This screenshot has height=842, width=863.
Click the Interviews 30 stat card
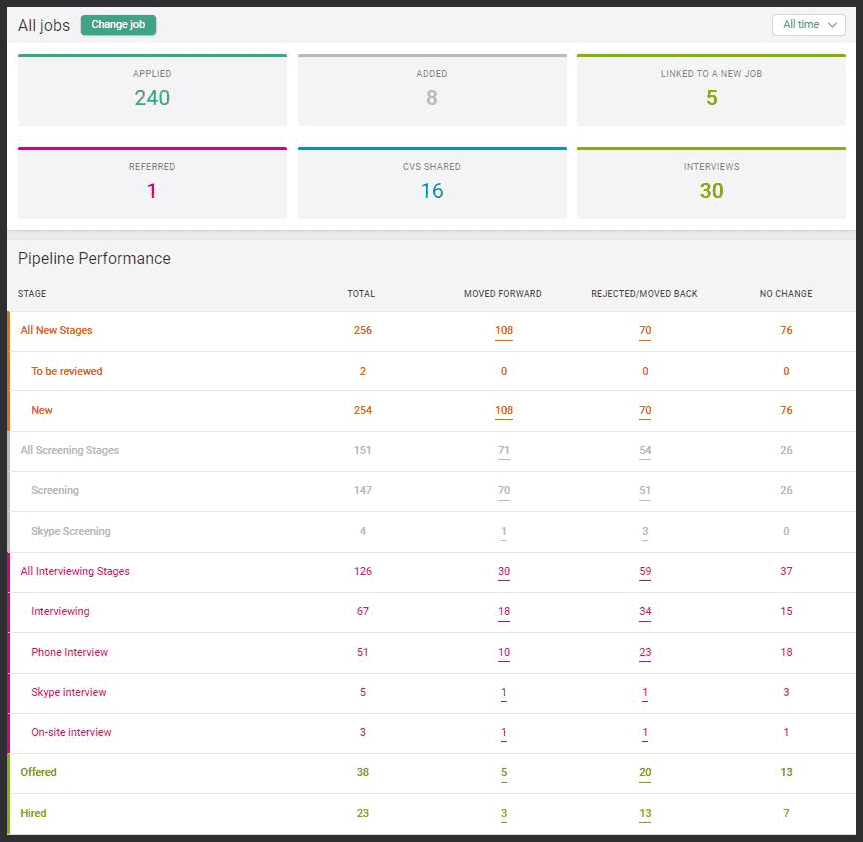tap(711, 183)
